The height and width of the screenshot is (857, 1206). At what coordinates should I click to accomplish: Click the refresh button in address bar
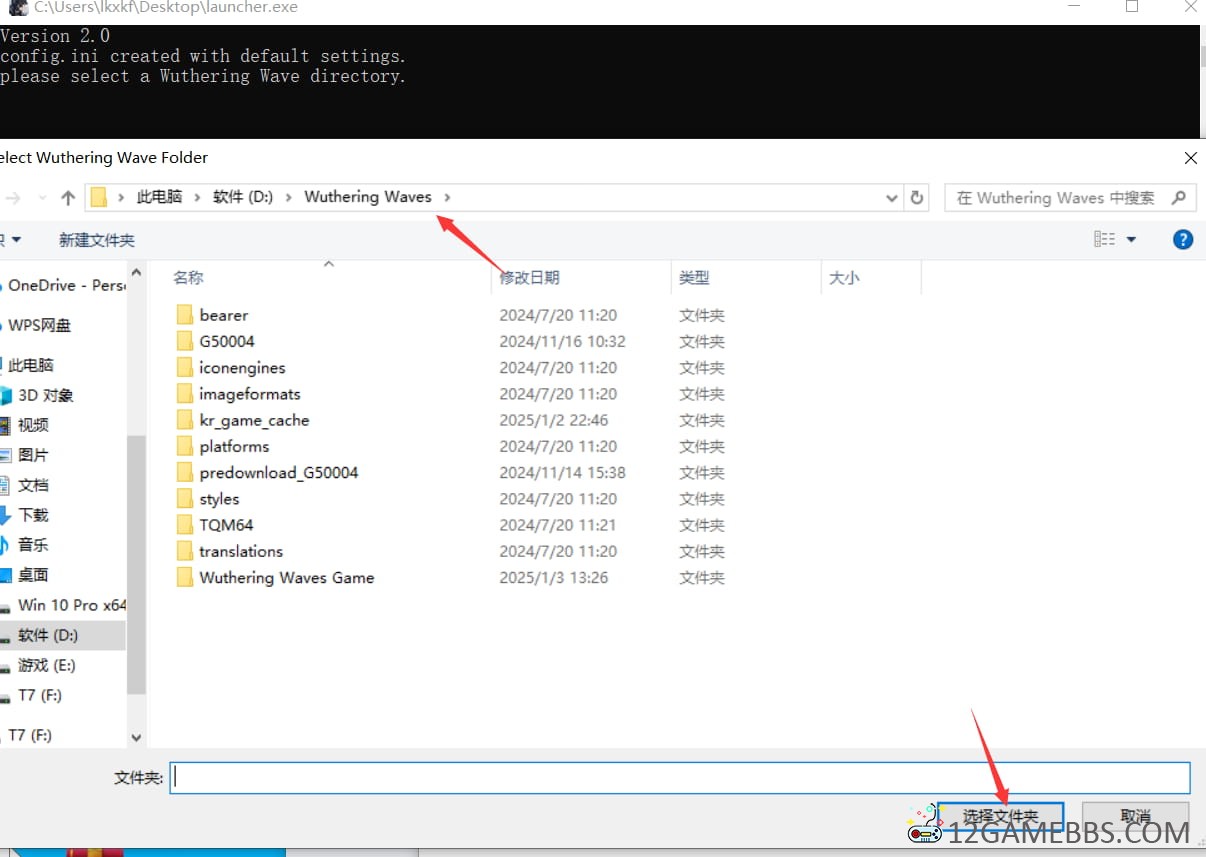pyautogui.click(x=916, y=198)
